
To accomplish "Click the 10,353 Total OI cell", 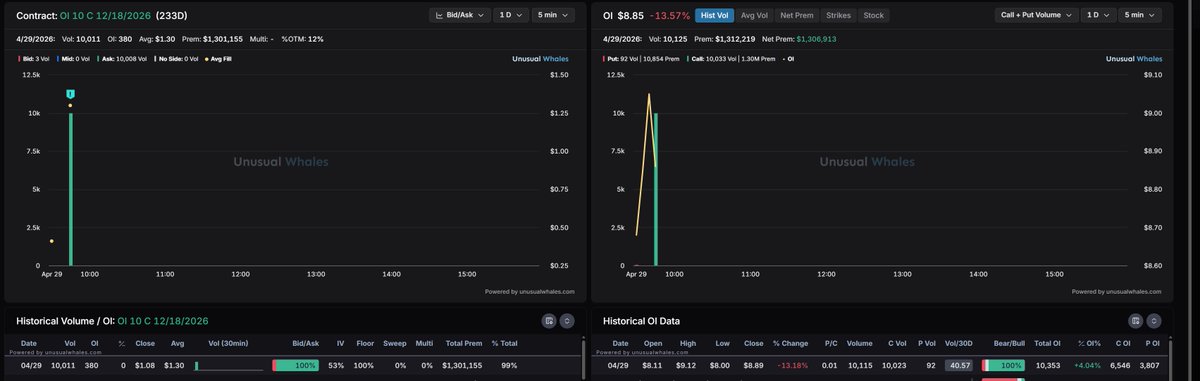I will point(1048,366).
